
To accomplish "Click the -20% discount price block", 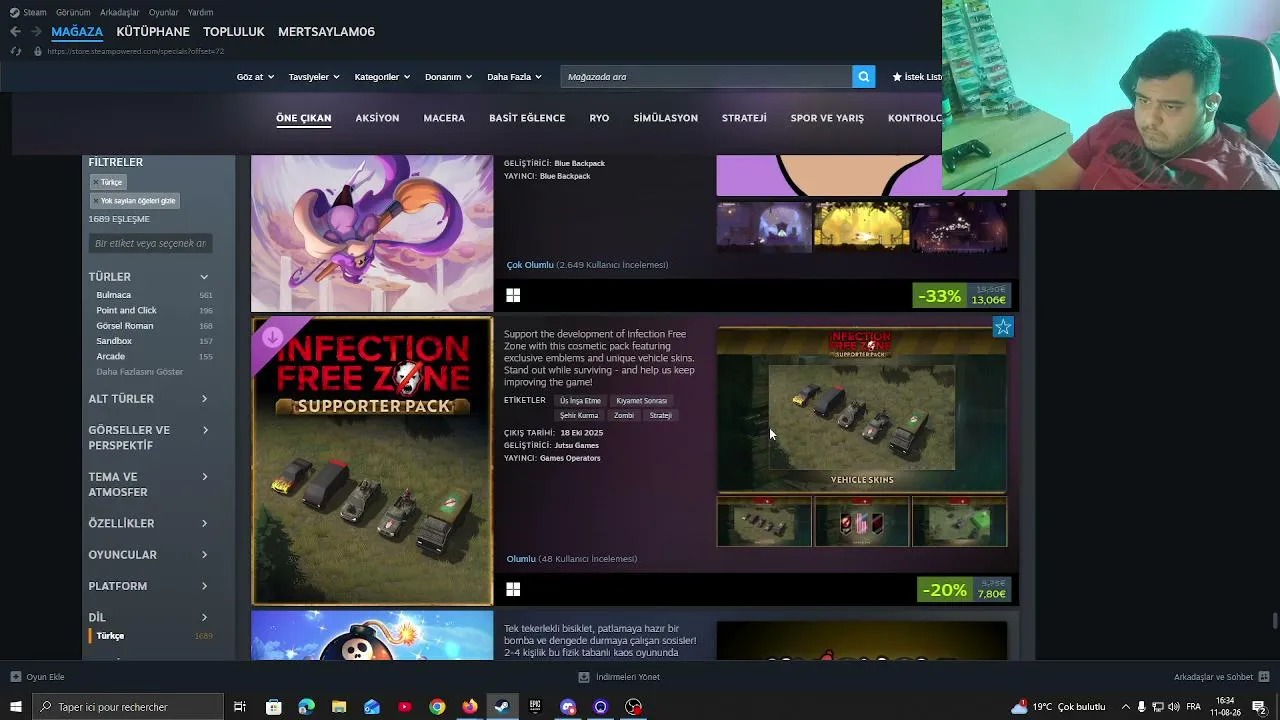I will click(964, 590).
